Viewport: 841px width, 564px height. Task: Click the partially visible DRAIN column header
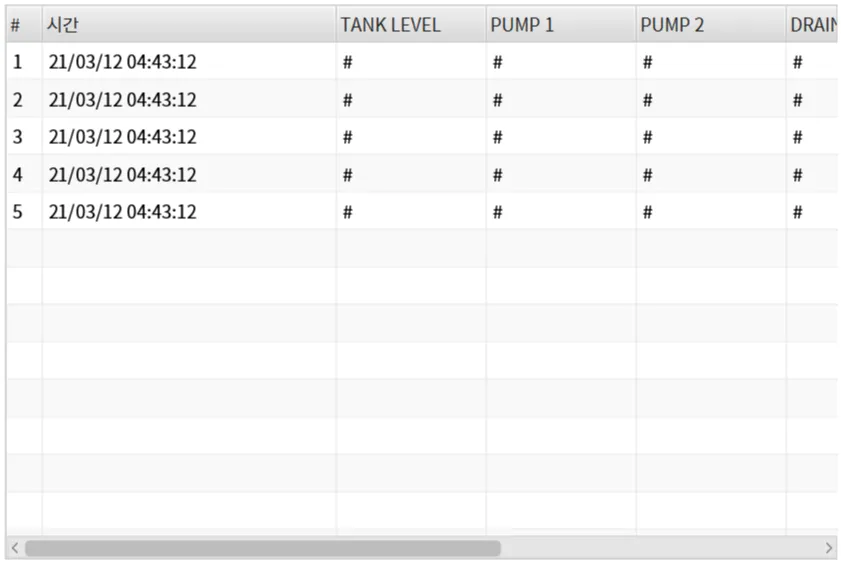tap(812, 25)
